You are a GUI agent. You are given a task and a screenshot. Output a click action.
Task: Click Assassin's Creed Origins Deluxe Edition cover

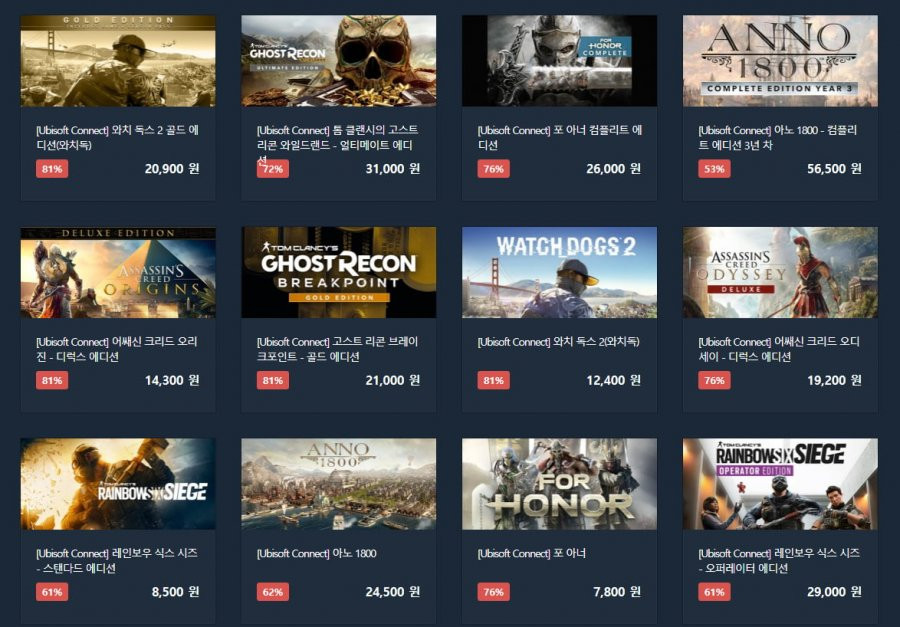tap(118, 273)
